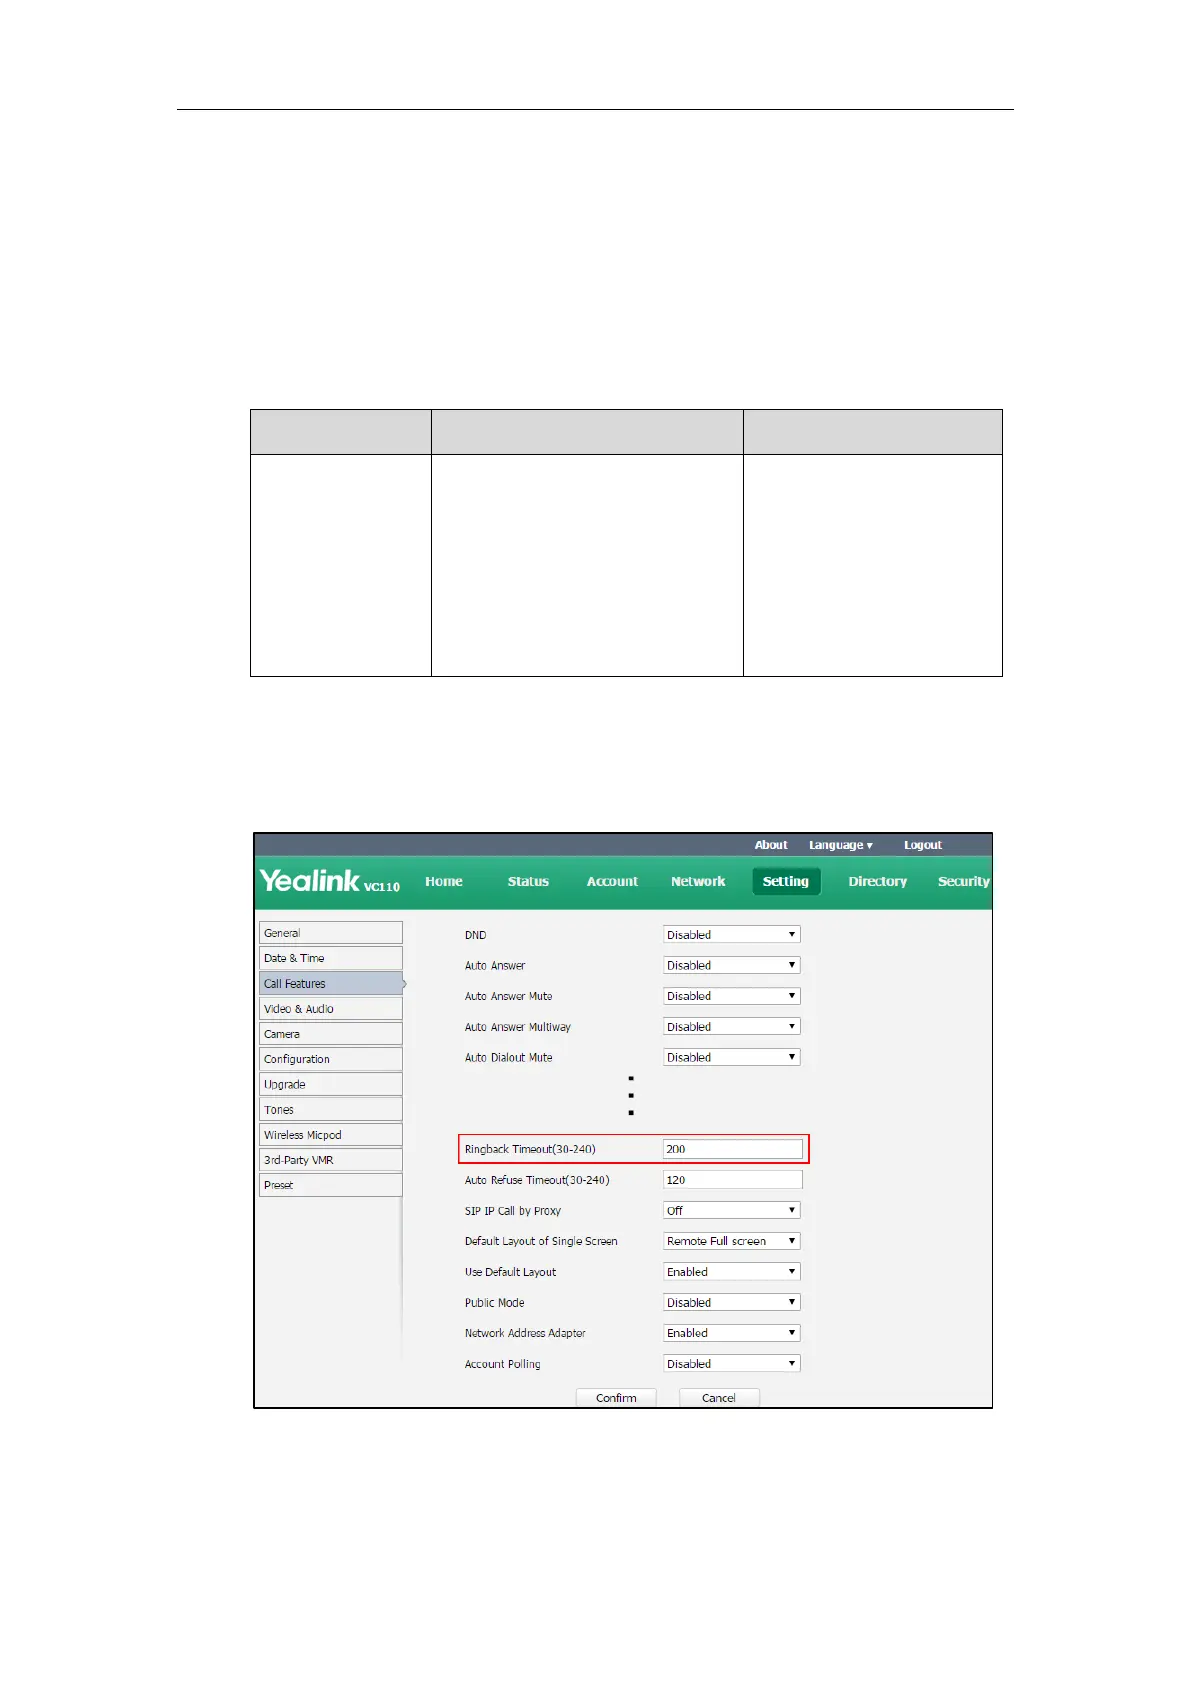Click the Network Address Adapter label
The image size is (1191, 1684).
click(525, 1333)
